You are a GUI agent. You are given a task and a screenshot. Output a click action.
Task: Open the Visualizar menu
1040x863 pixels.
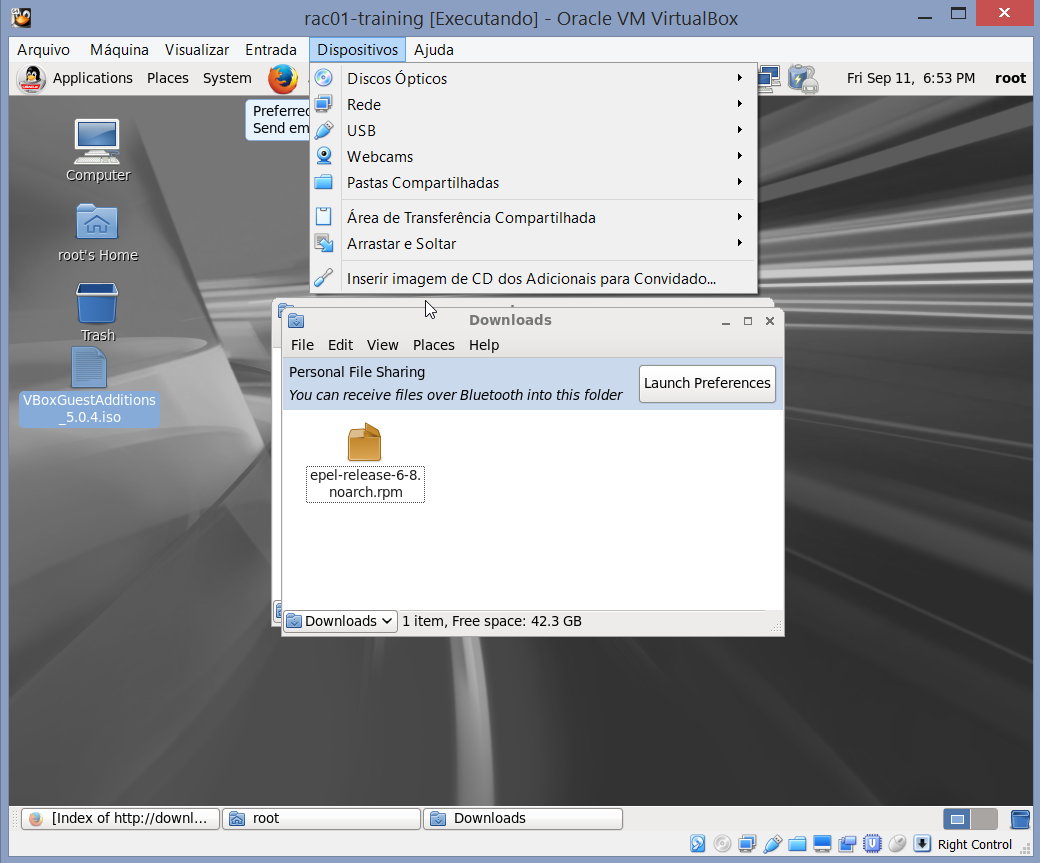(x=197, y=50)
